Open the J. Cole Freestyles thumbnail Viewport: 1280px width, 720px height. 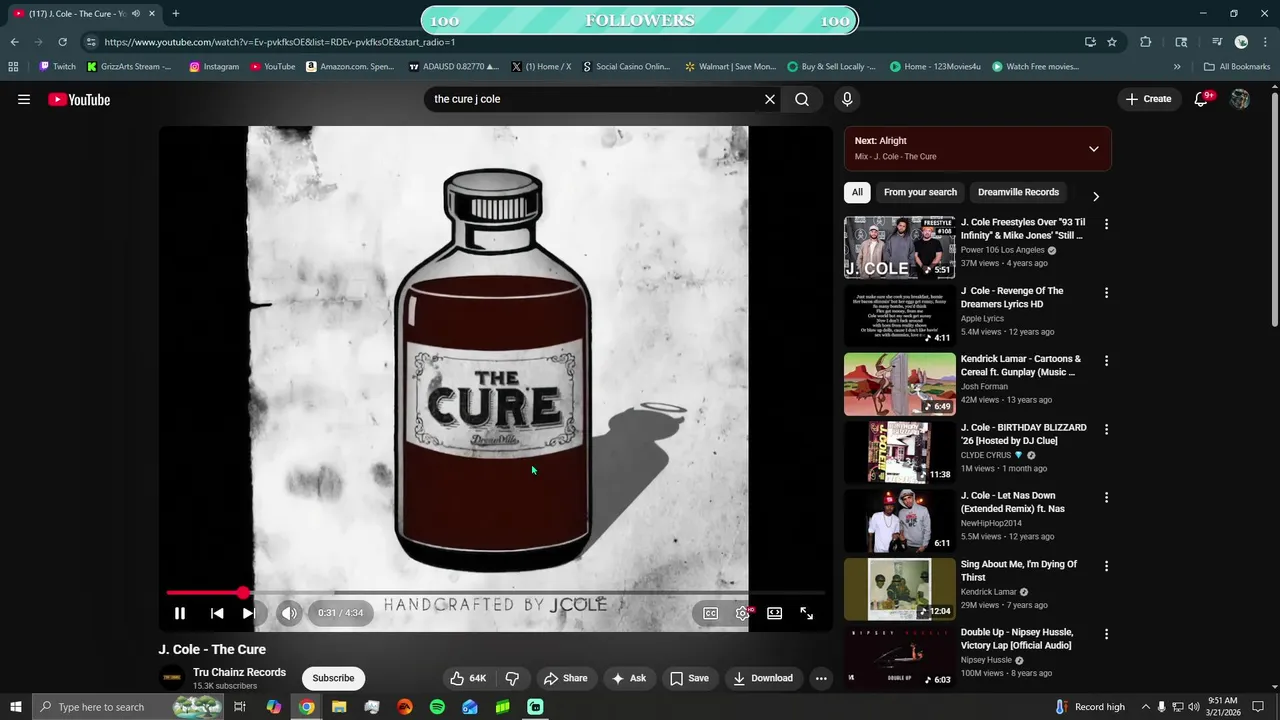tap(900, 248)
